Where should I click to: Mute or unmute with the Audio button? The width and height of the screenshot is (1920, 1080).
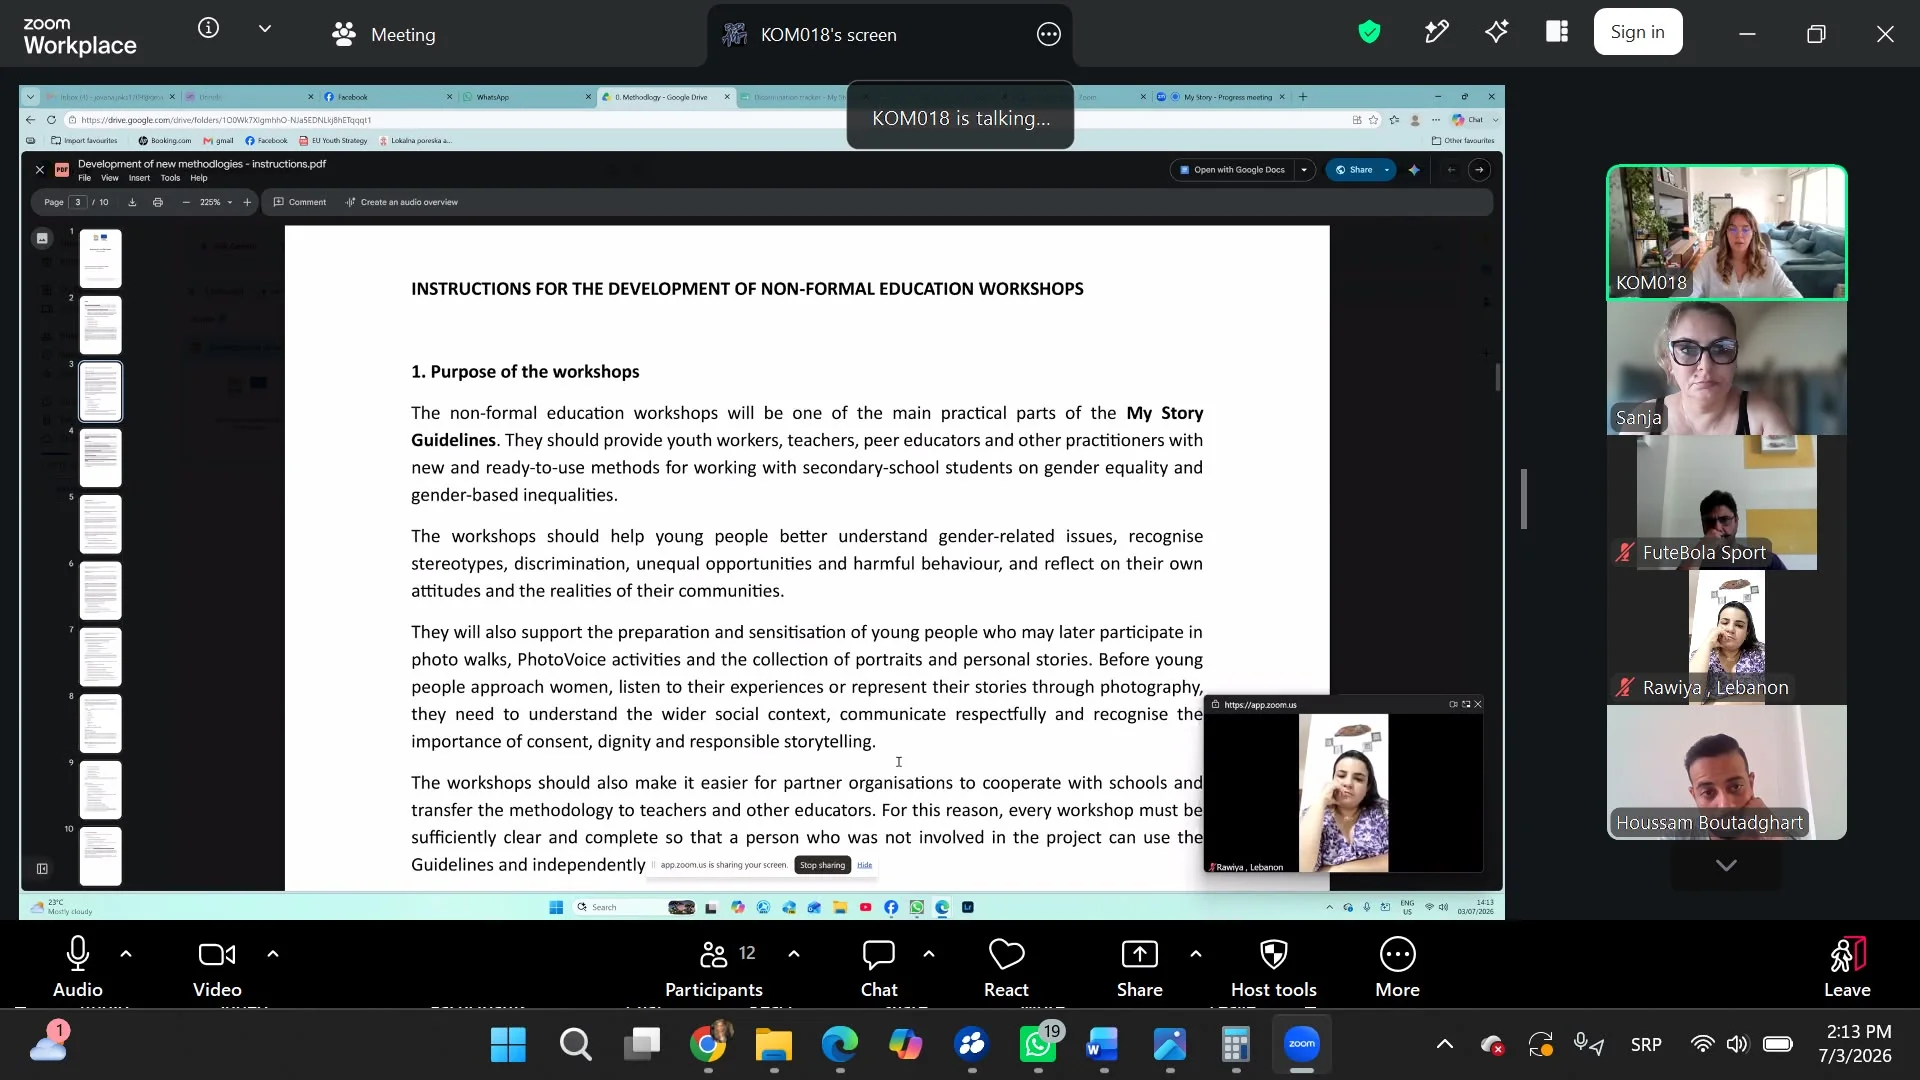[x=78, y=966]
